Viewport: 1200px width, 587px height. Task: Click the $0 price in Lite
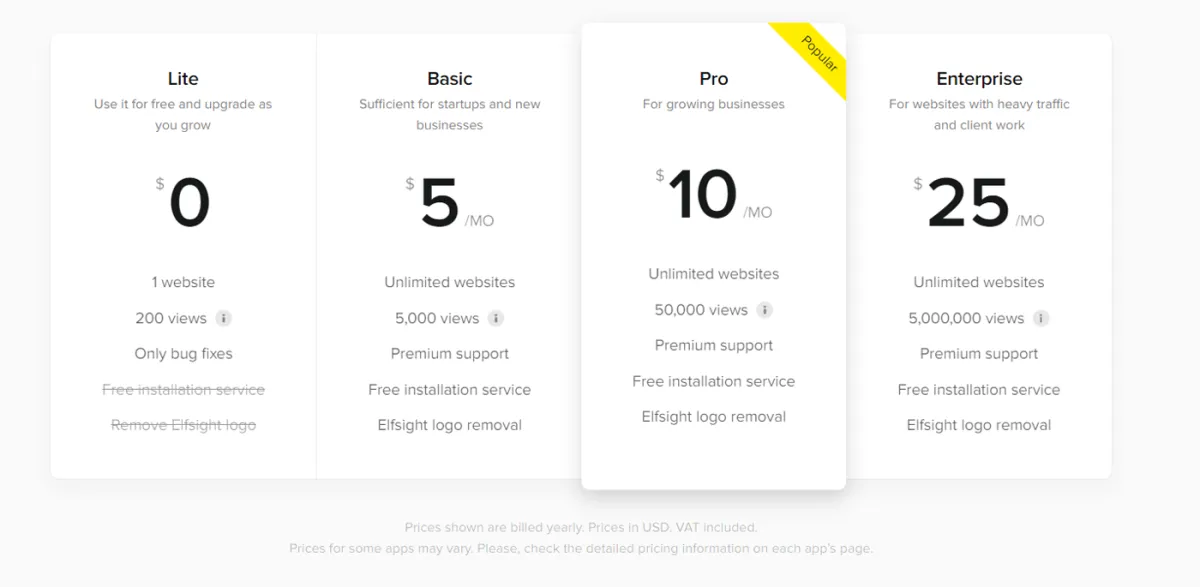[183, 203]
